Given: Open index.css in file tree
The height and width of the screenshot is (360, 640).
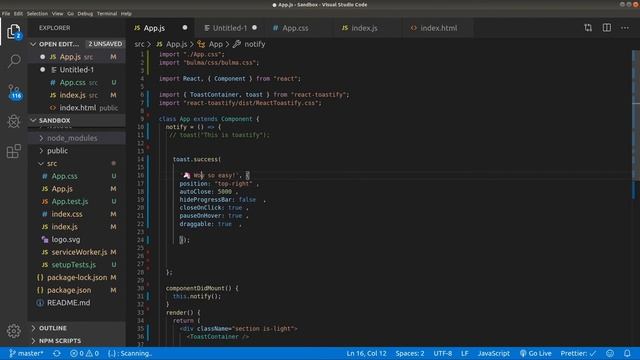Looking at the screenshot, I should click(x=77, y=214).
